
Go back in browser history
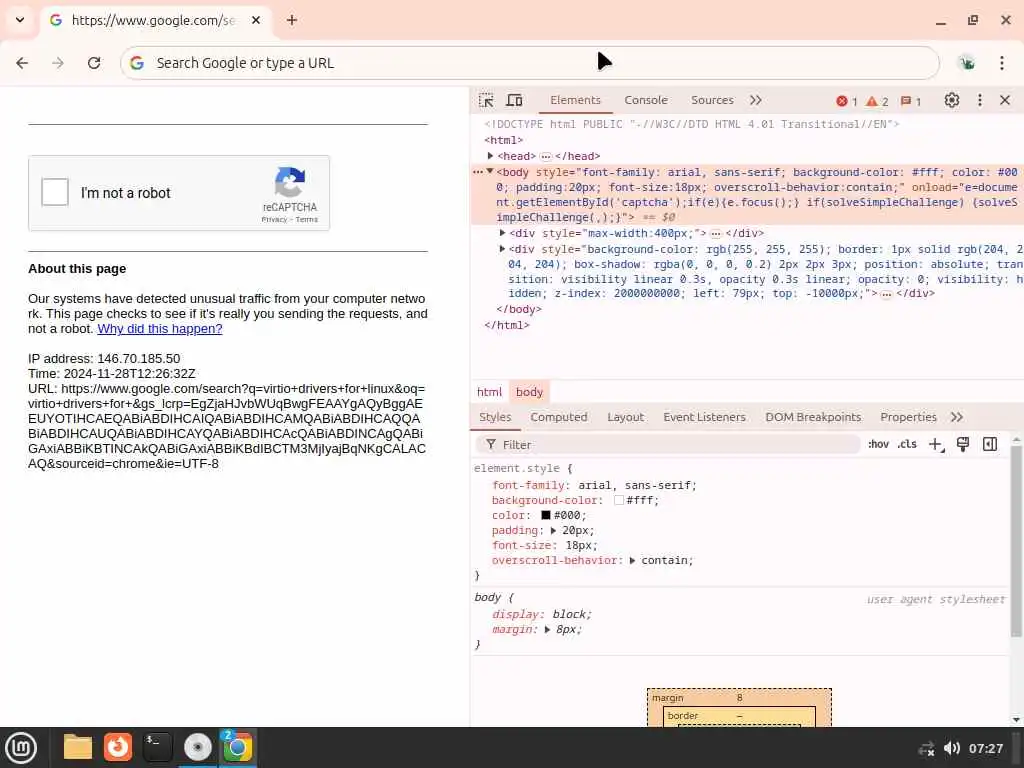22,63
